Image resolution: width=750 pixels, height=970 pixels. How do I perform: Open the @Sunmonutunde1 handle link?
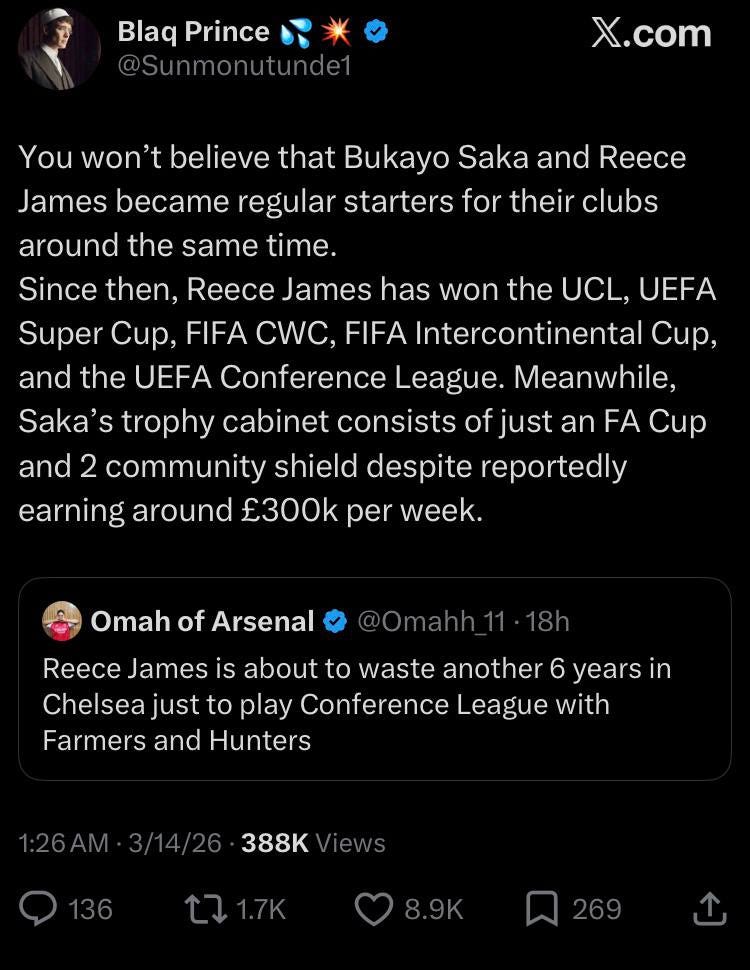[x=234, y=66]
